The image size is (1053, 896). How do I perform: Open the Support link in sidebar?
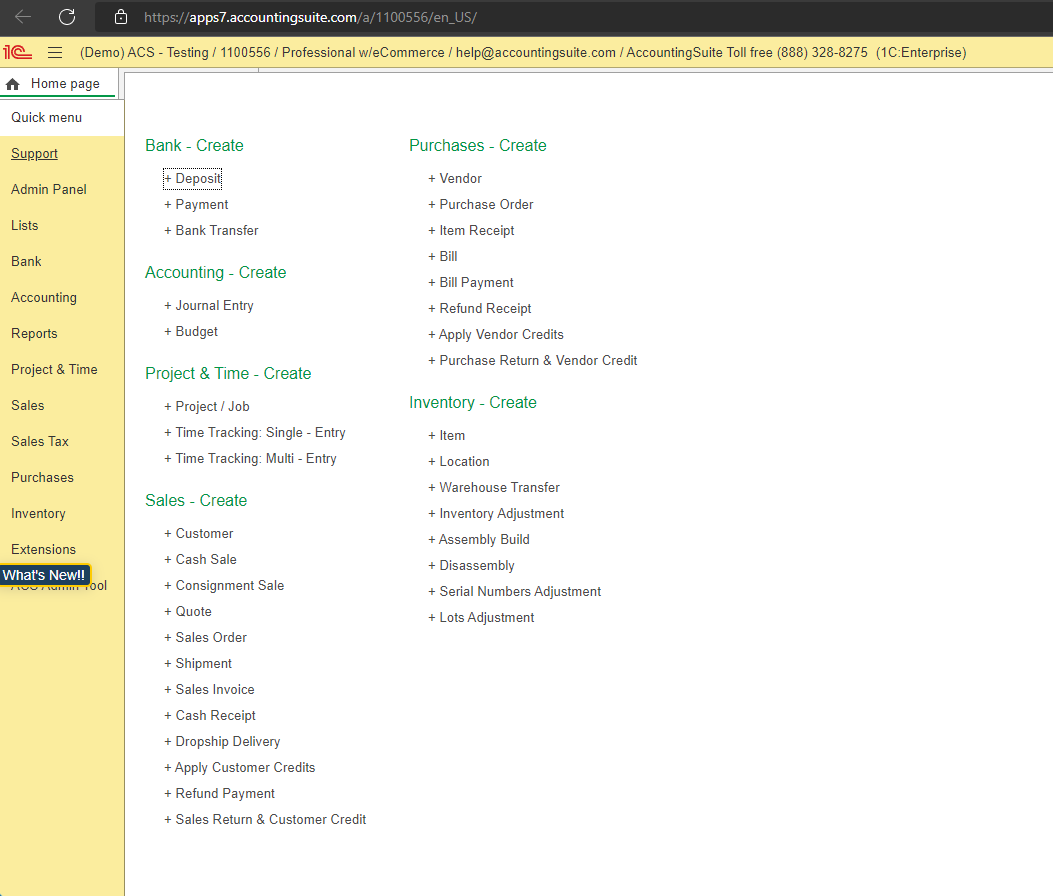tap(34, 154)
